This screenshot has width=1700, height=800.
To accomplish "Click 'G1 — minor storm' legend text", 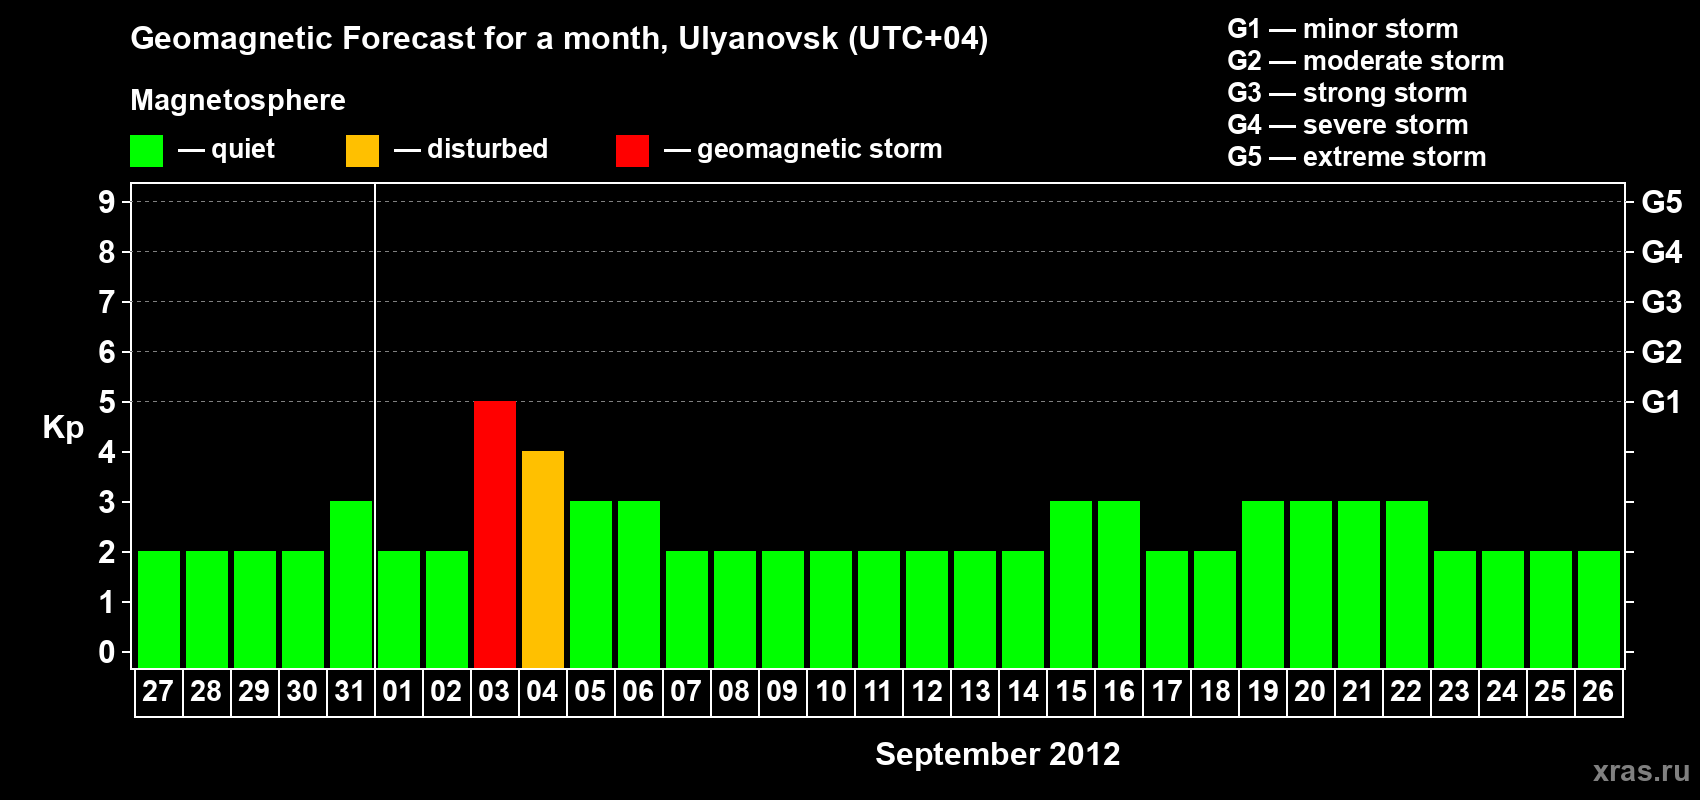I will (x=1342, y=29).
